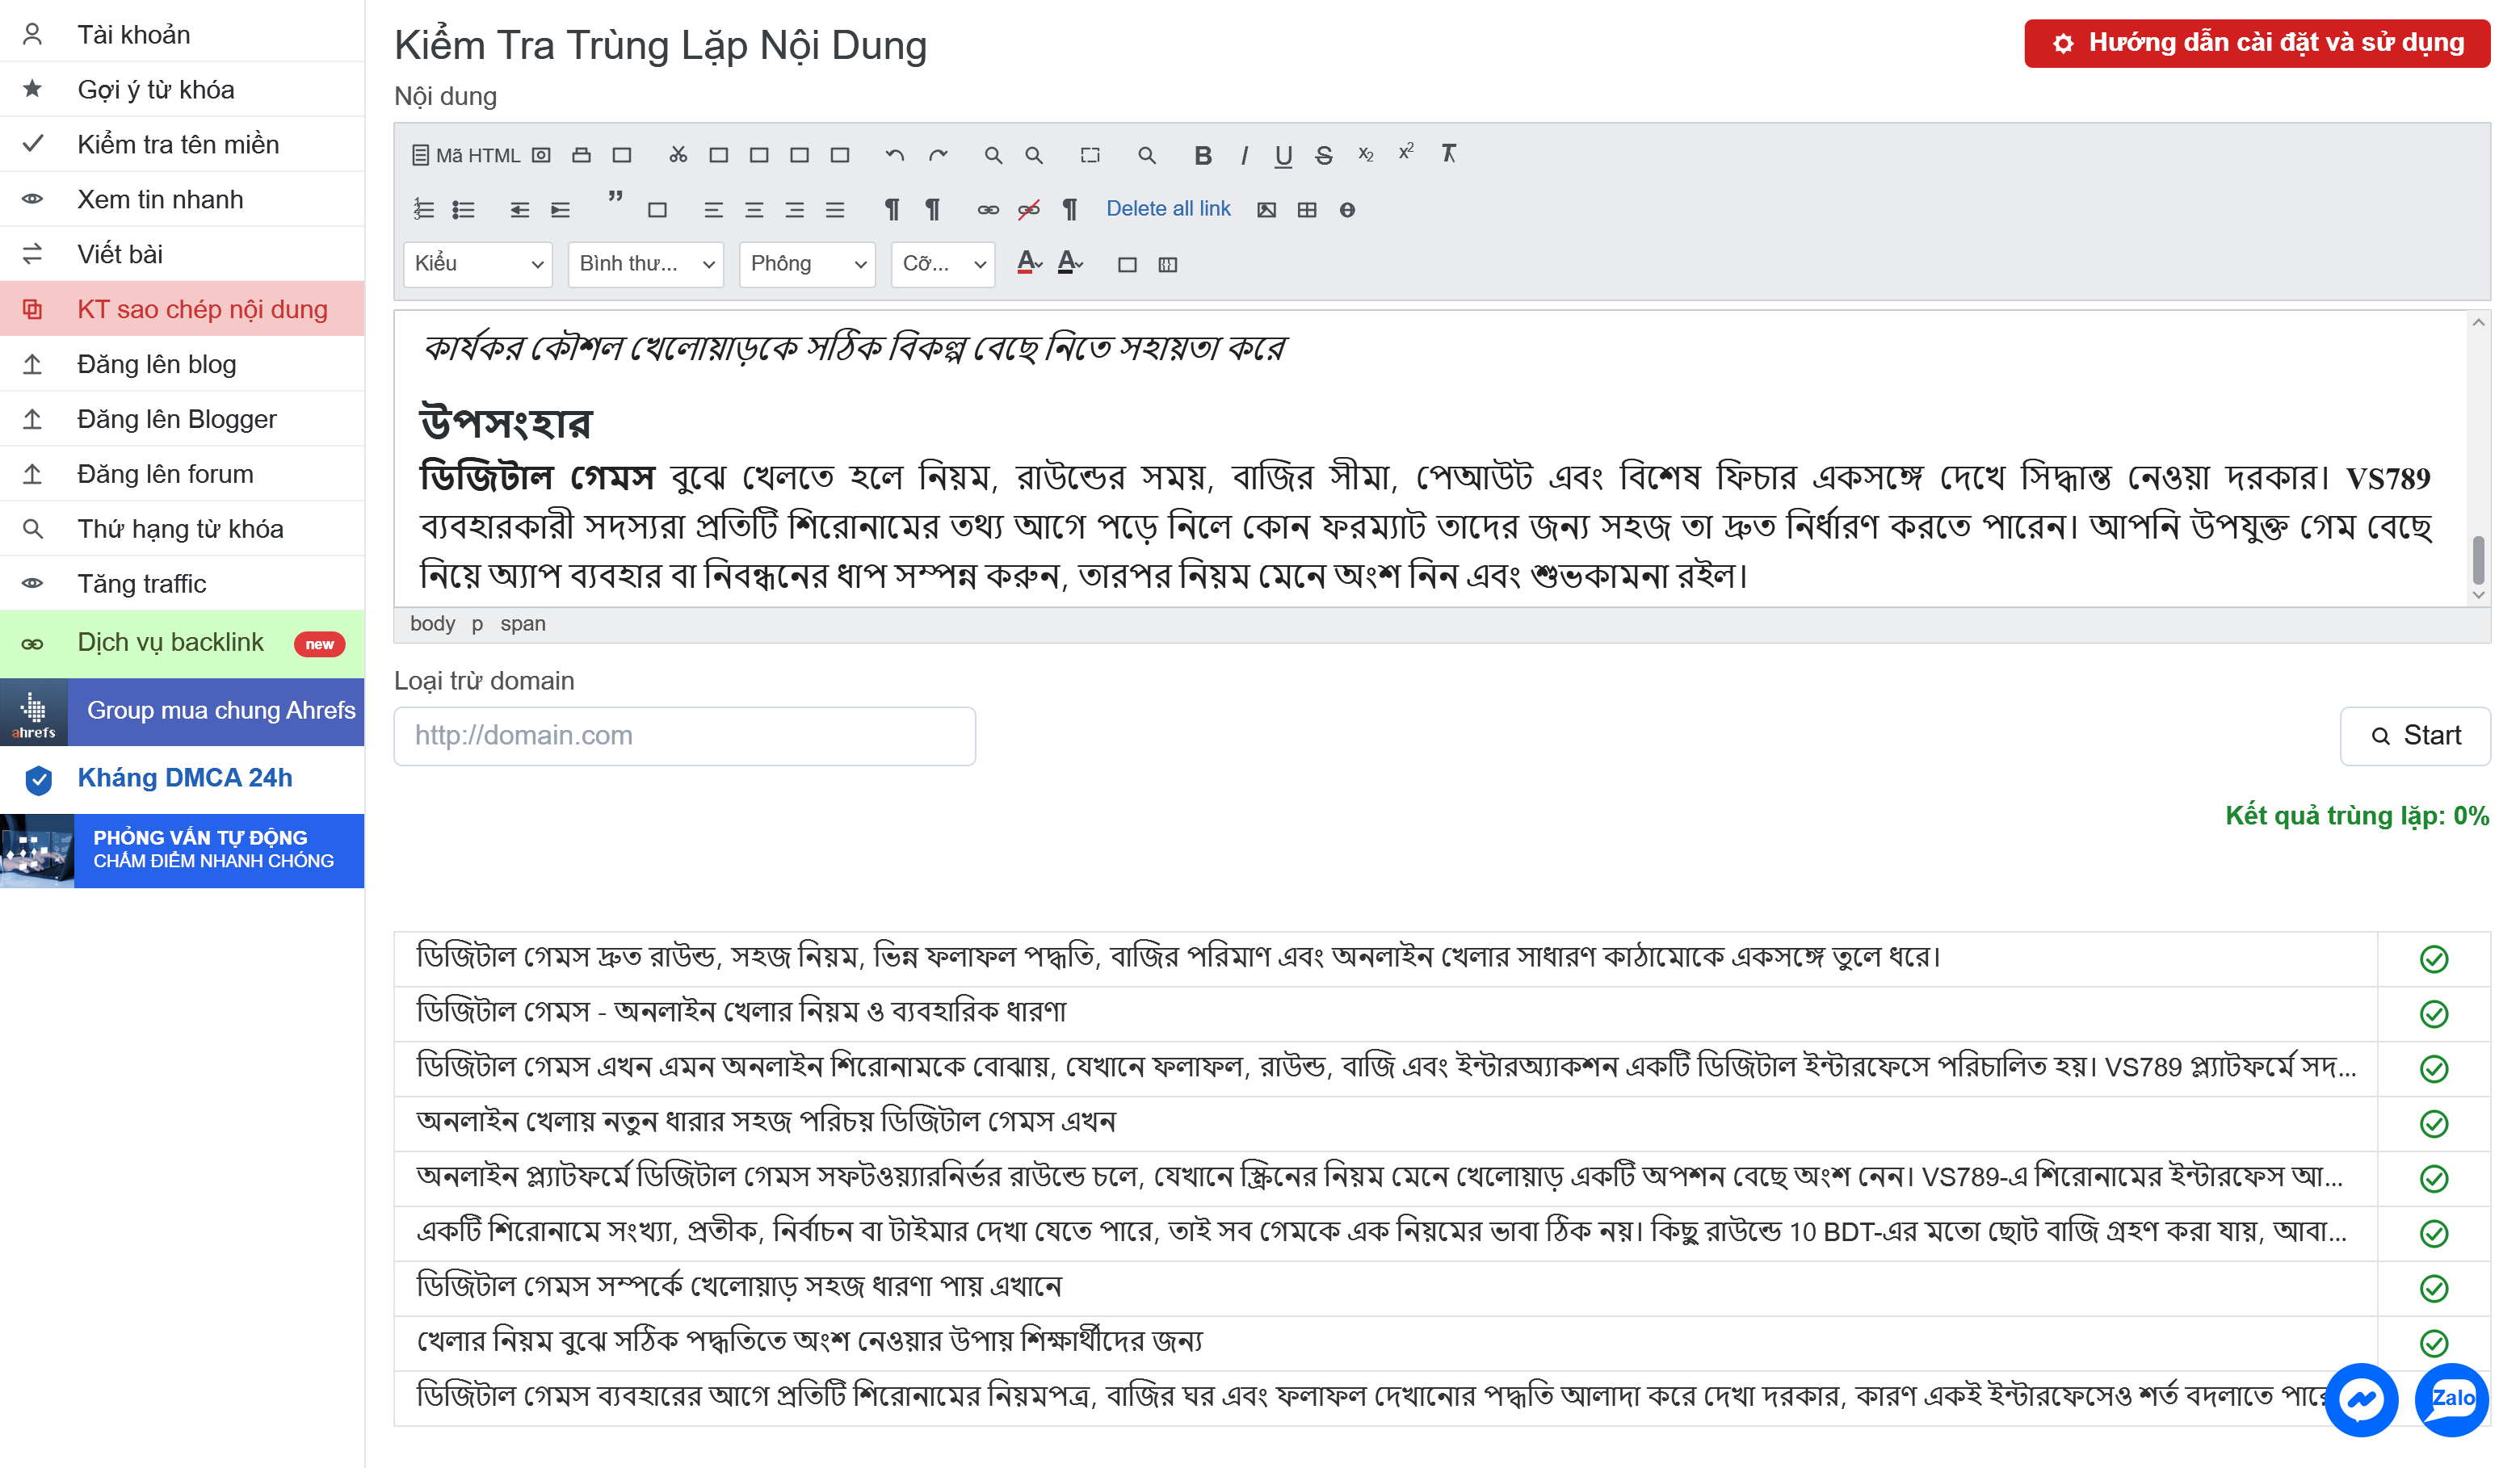
Task: Click paragraph icon left of Delete all link
Action: (1069, 210)
